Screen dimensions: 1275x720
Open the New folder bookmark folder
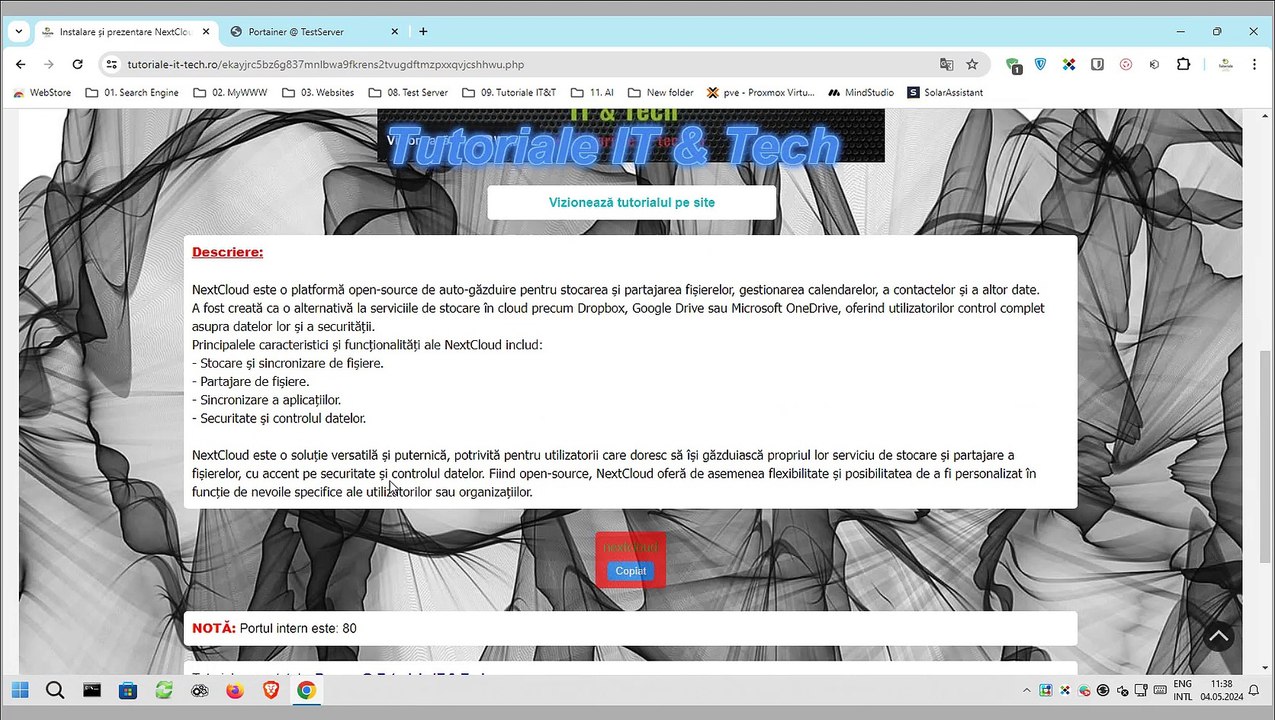(x=660, y=92)
